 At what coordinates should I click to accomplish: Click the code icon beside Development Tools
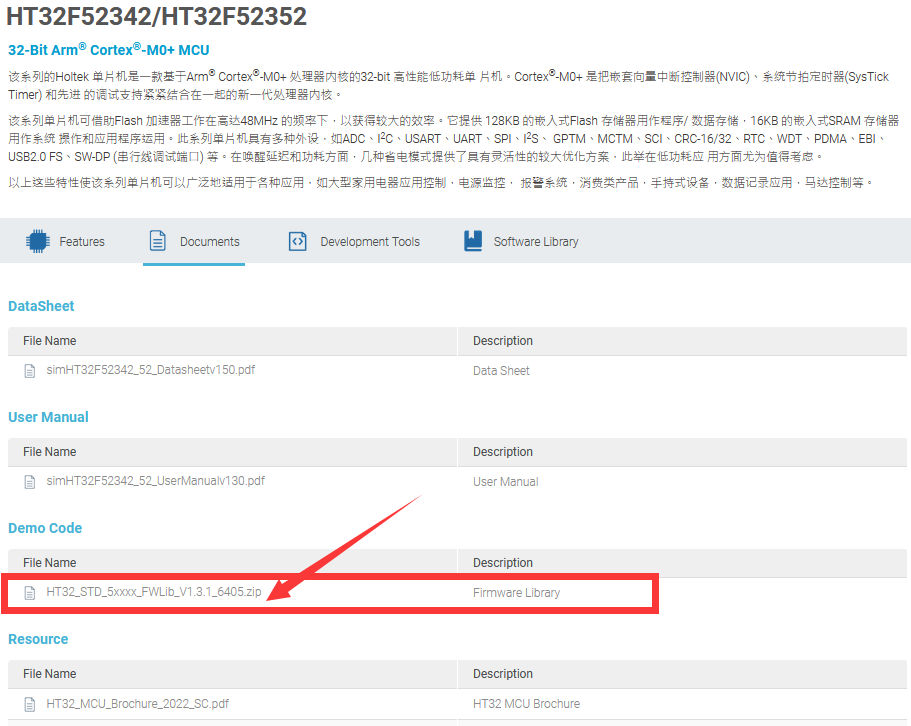click(297, 241)
